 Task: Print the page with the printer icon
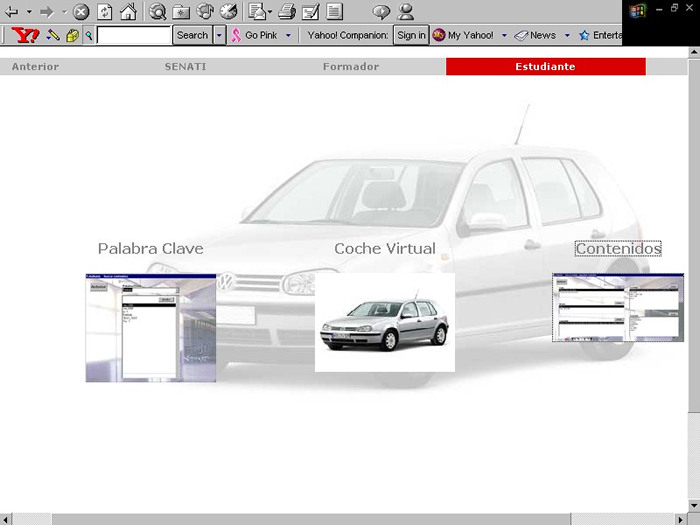pyautogui.click(x=287, y=12)
